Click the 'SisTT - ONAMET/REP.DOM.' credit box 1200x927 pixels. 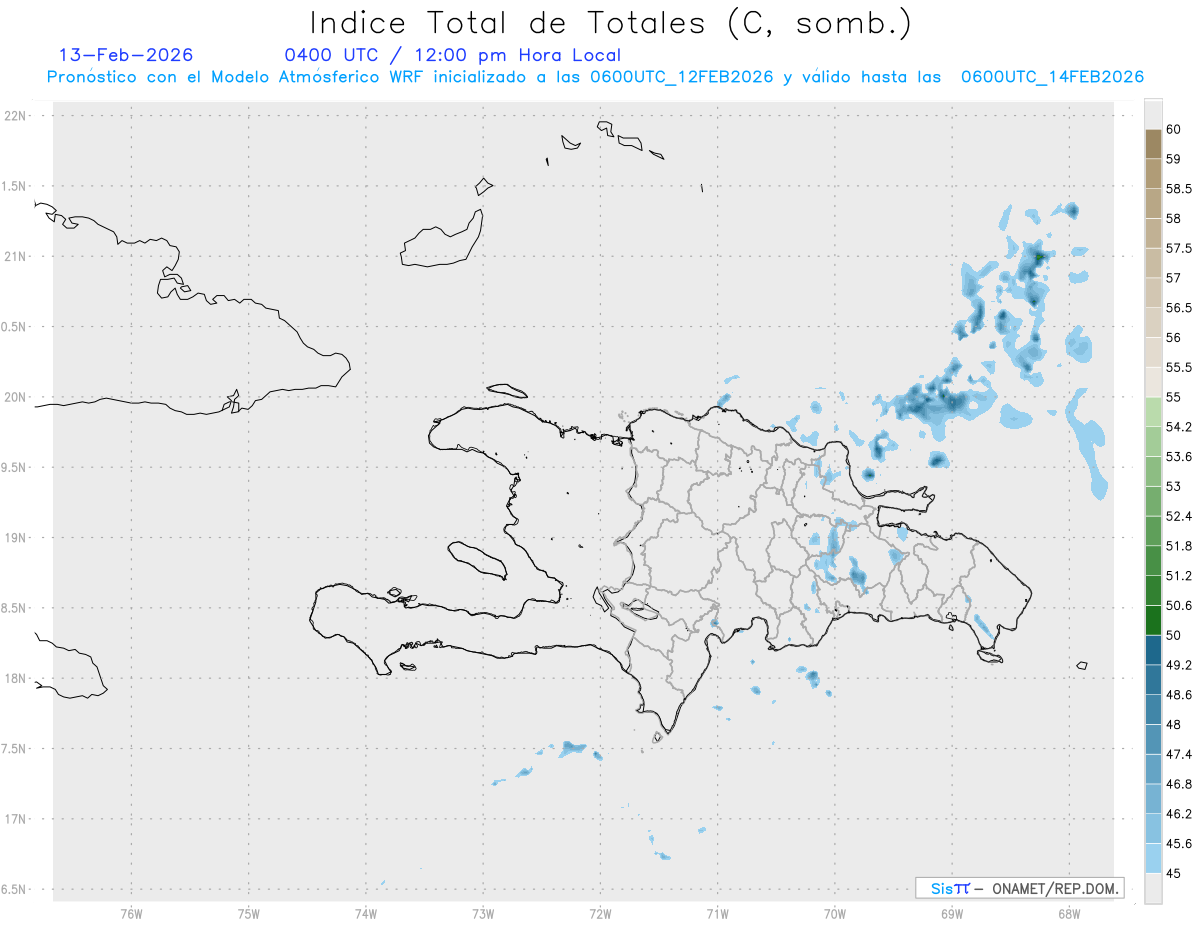(1019, 888)
